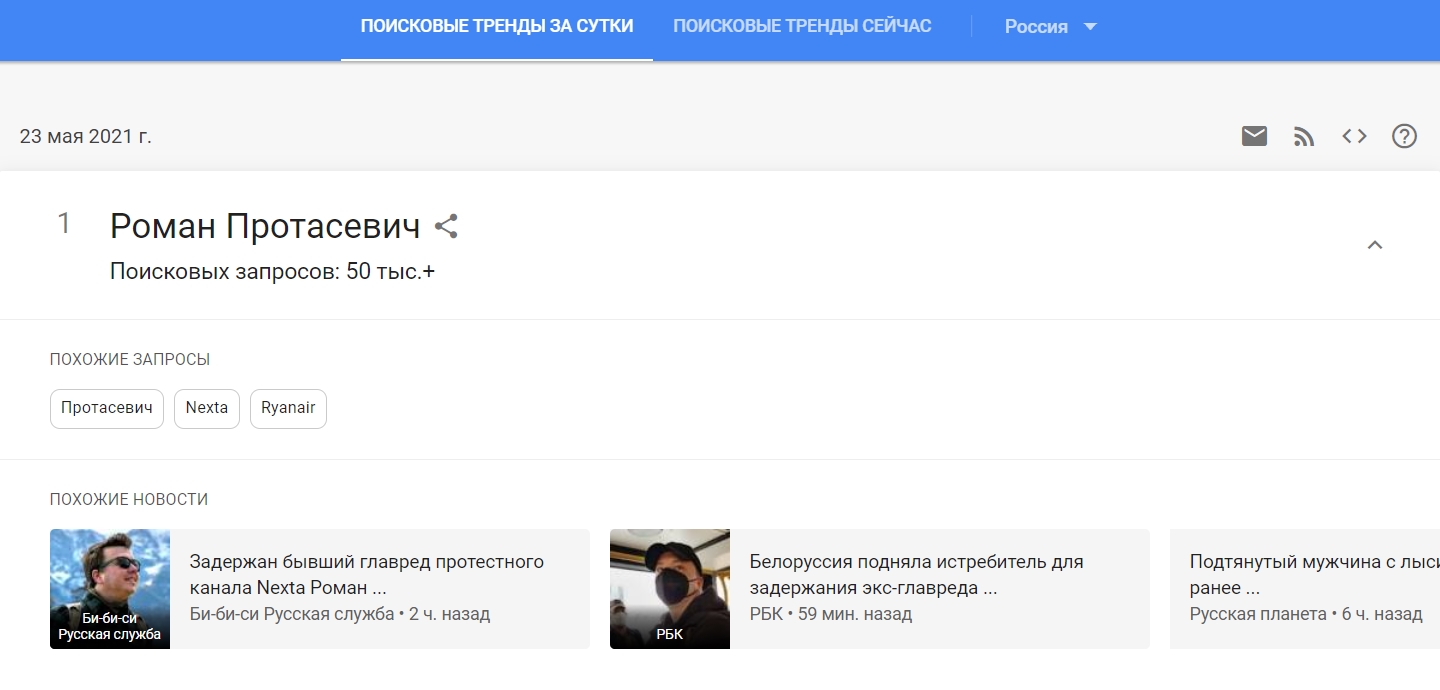Click the Роман Протасевич trend title
The width and height of the screenshot is (1440, 690).
point(265,226)
